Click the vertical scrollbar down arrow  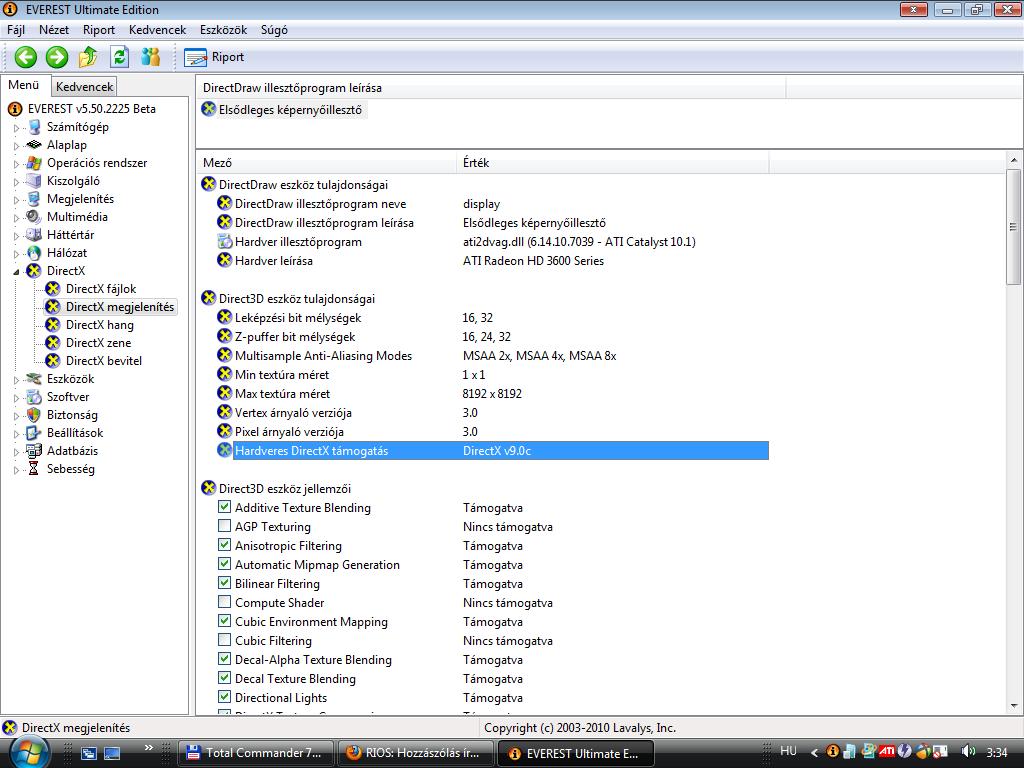1014,705
